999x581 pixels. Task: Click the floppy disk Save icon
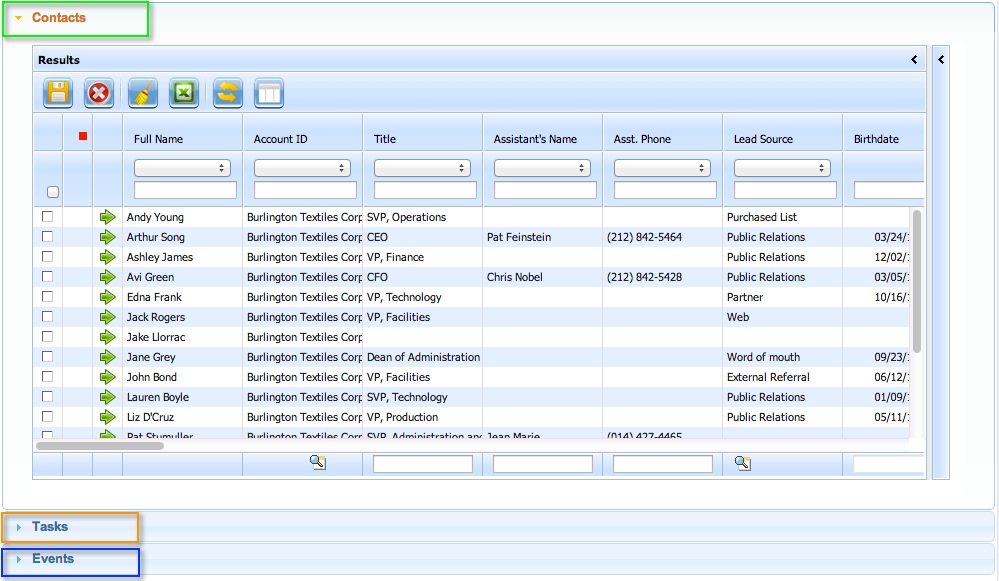click(x=58, y=93)
